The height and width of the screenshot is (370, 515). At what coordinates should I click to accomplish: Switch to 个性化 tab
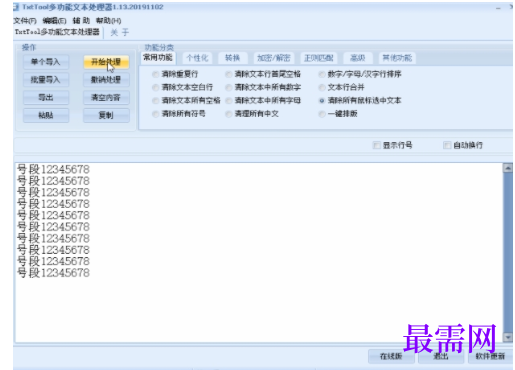click(x=197, y=58)
